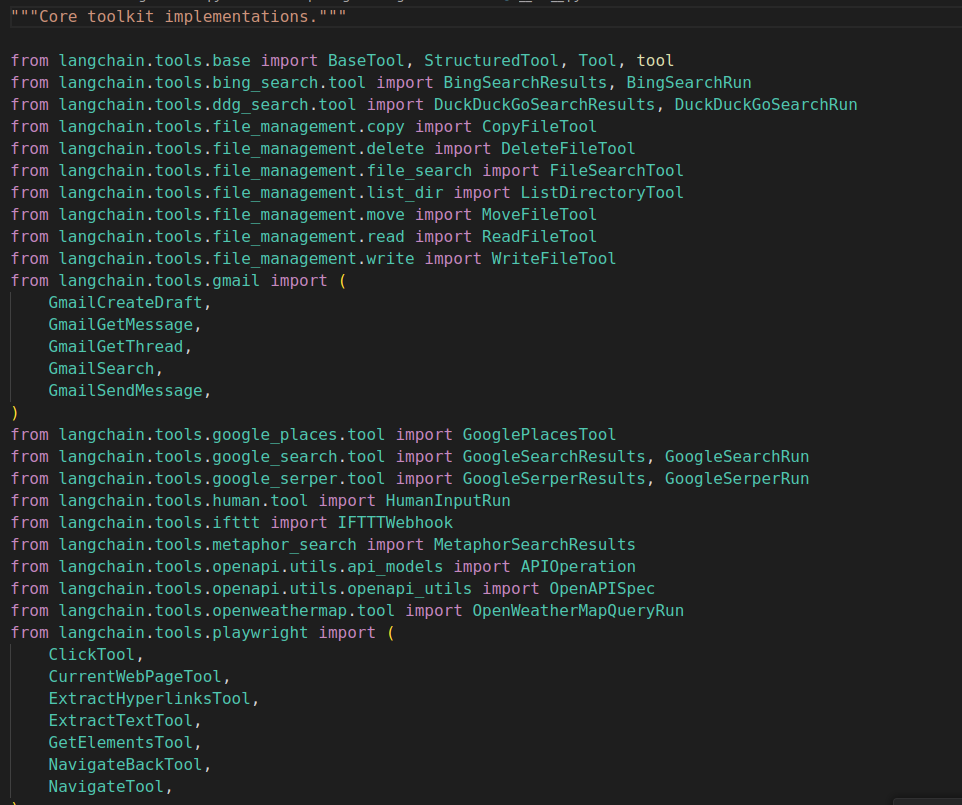Click the GmailGetMessage entry
This screenshot has width=962, height=805.
tap(121, 325)
